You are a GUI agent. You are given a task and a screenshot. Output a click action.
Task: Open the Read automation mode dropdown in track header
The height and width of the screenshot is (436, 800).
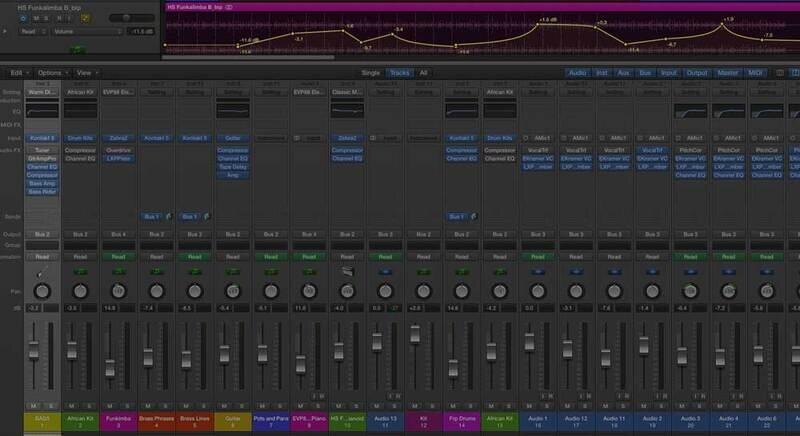[33, 32]
